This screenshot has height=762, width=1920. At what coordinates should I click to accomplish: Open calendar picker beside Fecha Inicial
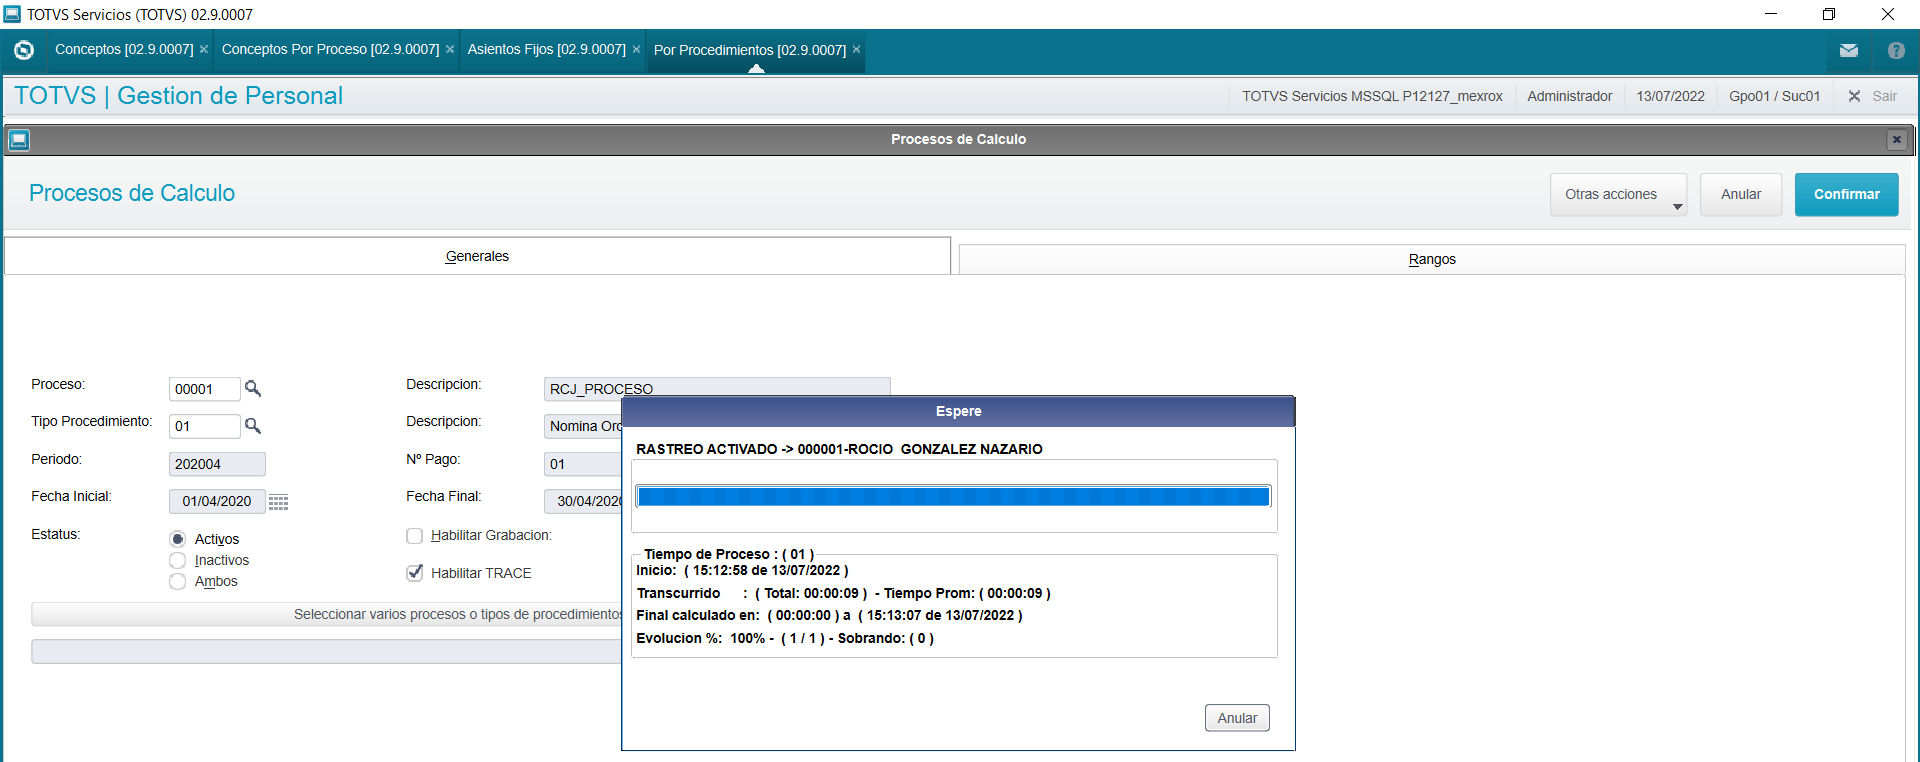pyautogui.click(x=278, y=502)
